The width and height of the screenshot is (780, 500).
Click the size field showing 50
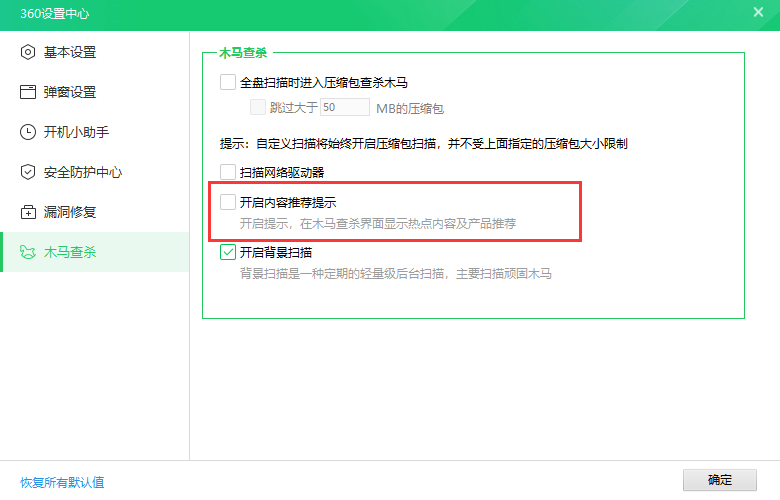[345, 107]
